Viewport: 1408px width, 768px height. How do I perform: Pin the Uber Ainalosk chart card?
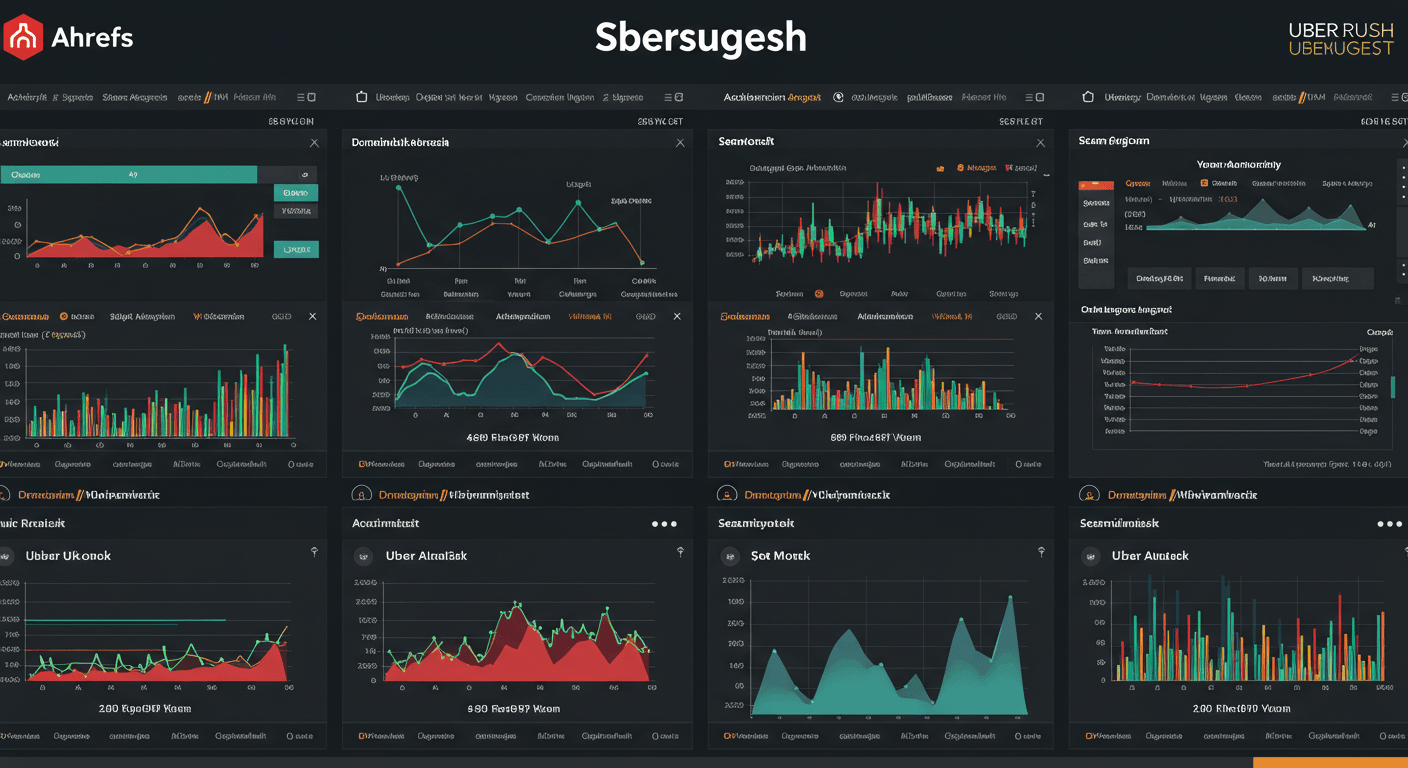tap(680, 552)
